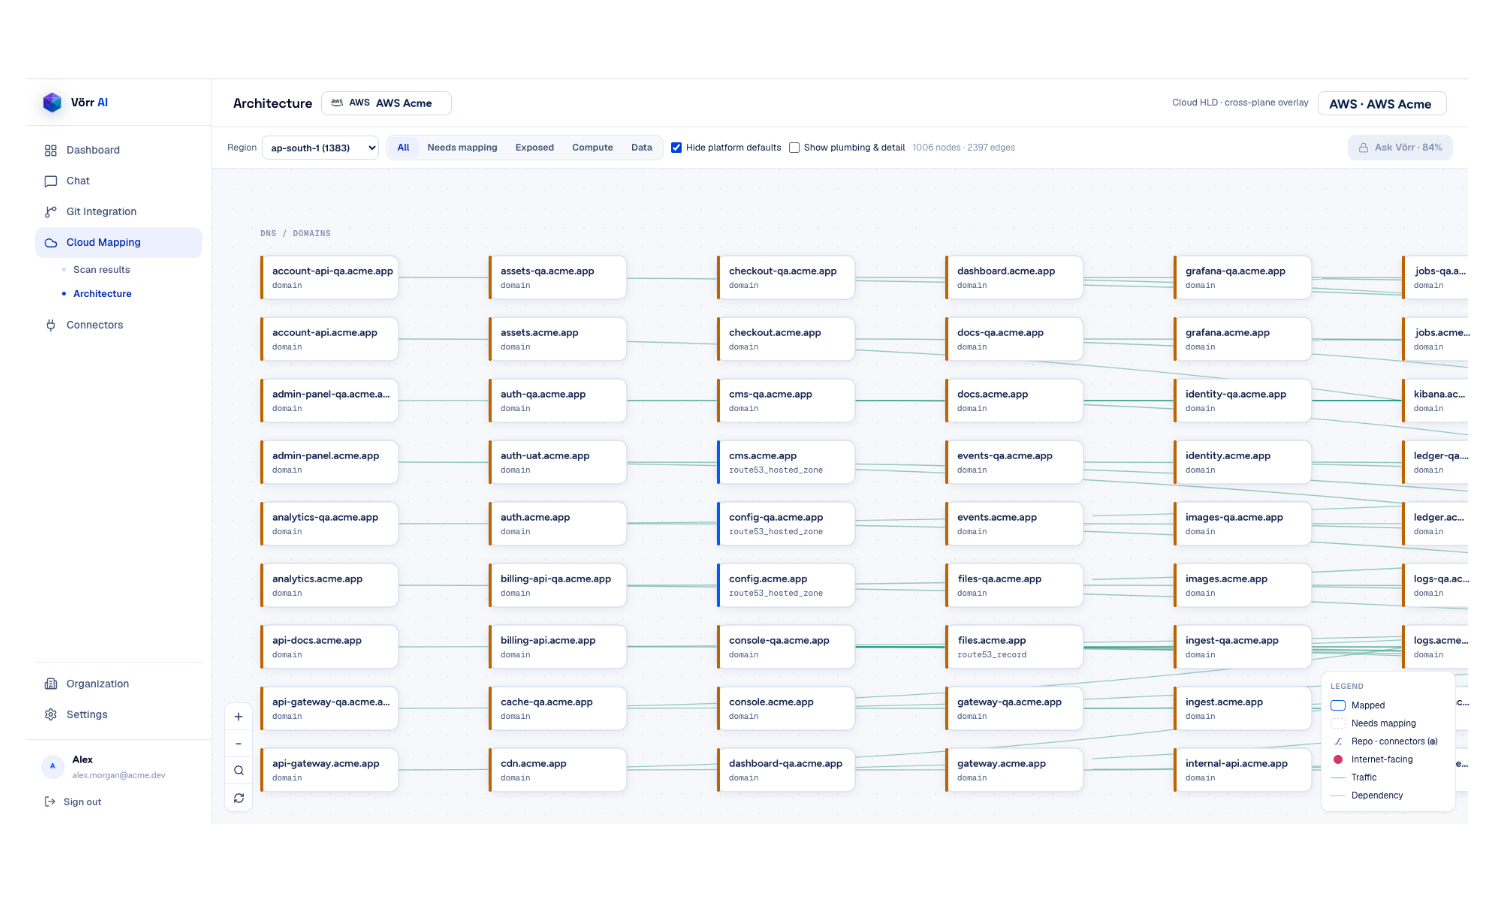Click the Ask Vörr 84% button
1500x900 pixels.
(1400, 148)
